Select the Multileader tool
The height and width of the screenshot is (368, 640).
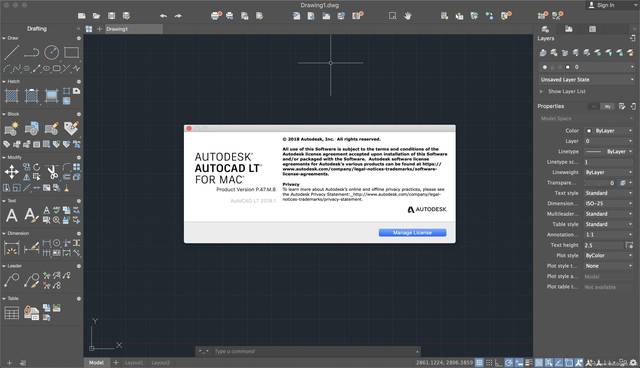pyautogui.click(x=11, y=280)
